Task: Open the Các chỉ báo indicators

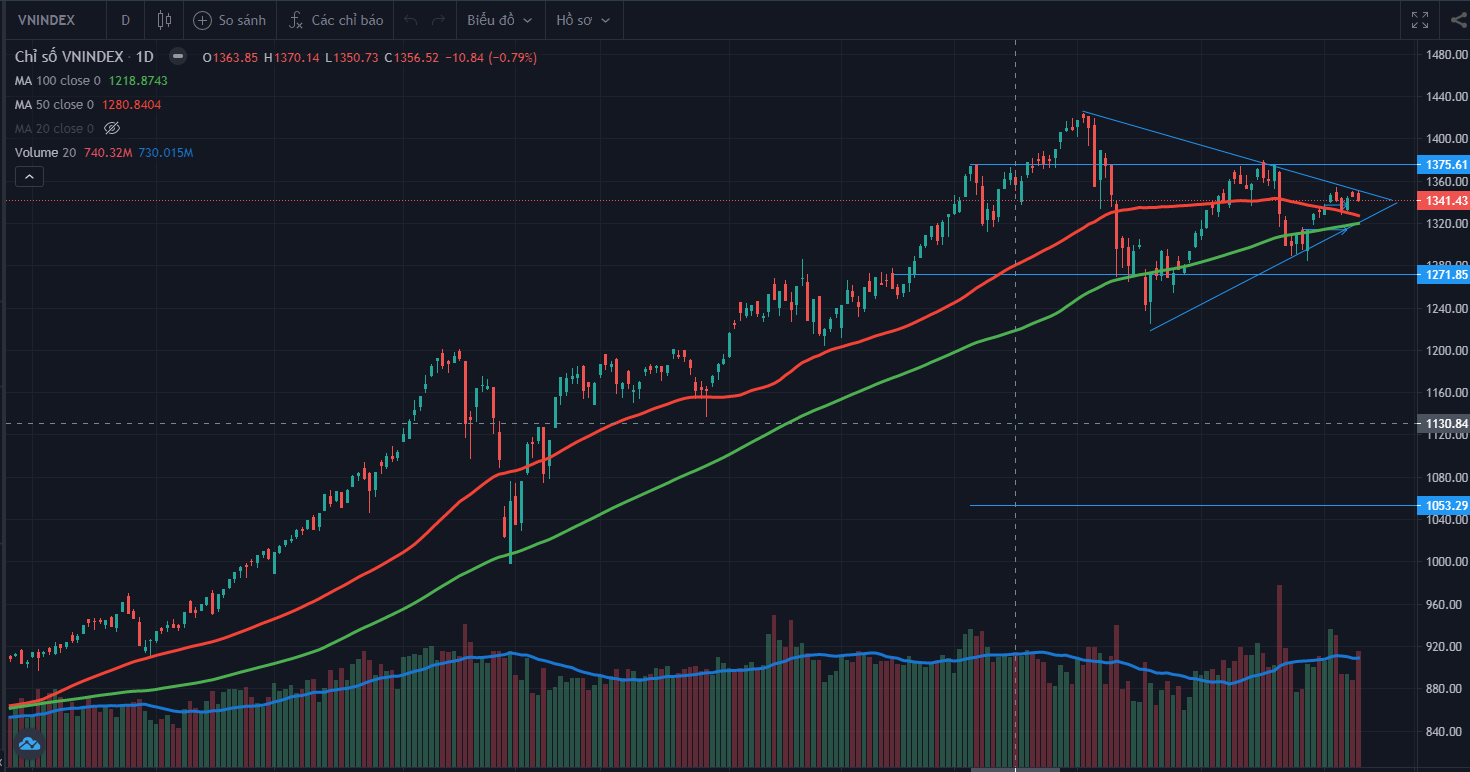Action: pyautogui.click(x=336, y=20)
